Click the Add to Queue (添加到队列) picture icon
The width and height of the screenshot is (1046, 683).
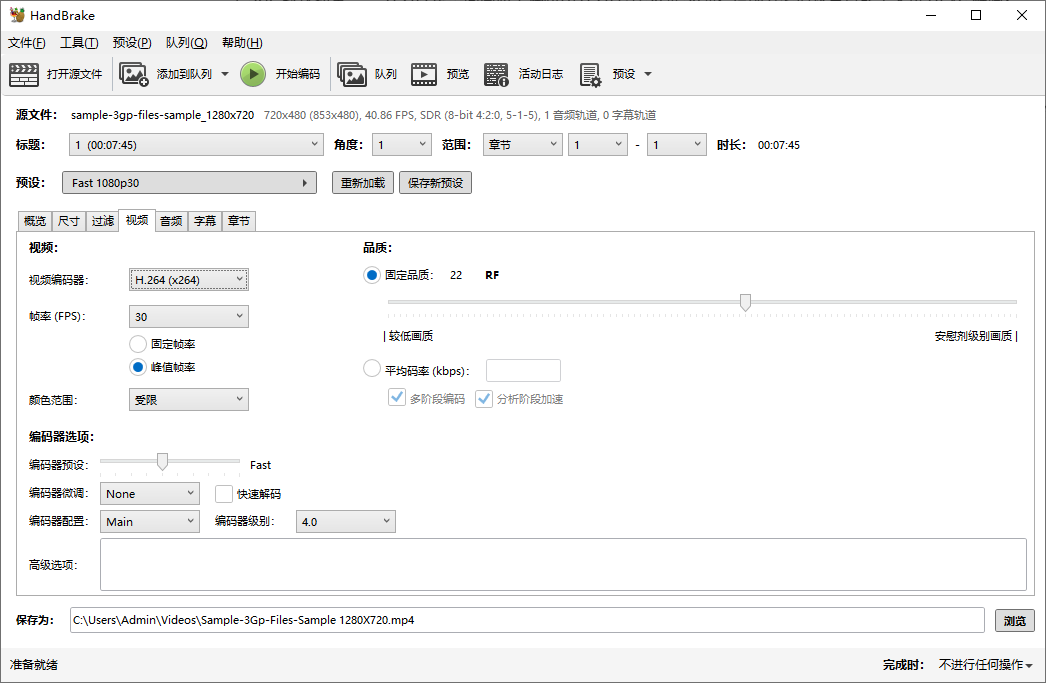click(133, 74)
